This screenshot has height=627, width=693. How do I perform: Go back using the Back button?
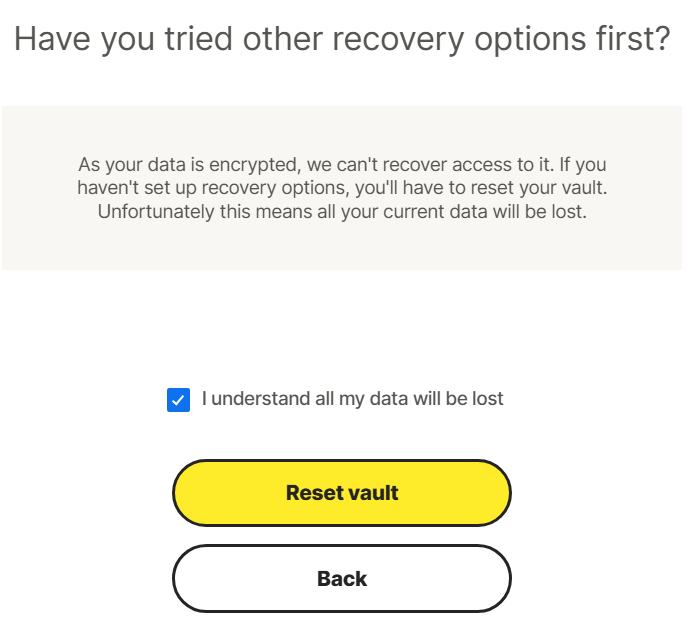[342, 579]
